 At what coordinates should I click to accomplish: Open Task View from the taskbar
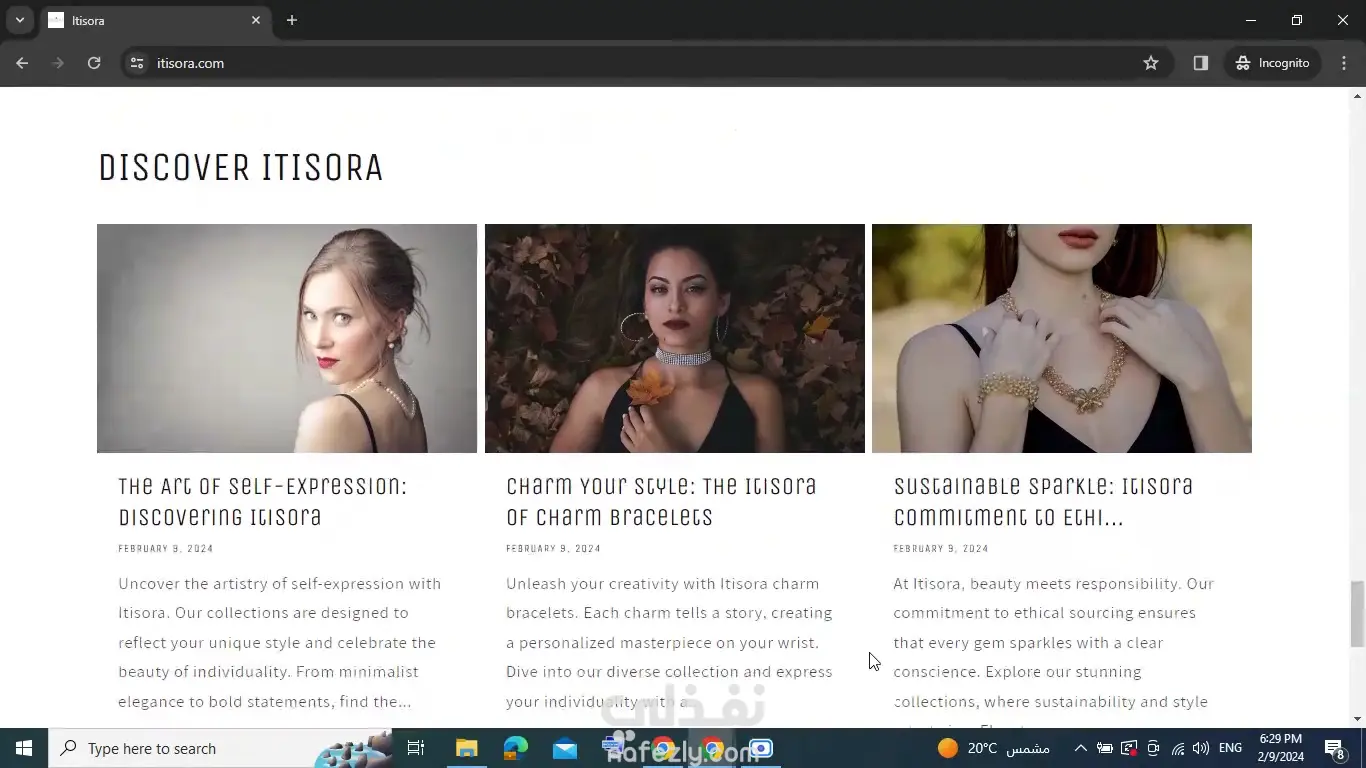(416, 748)
